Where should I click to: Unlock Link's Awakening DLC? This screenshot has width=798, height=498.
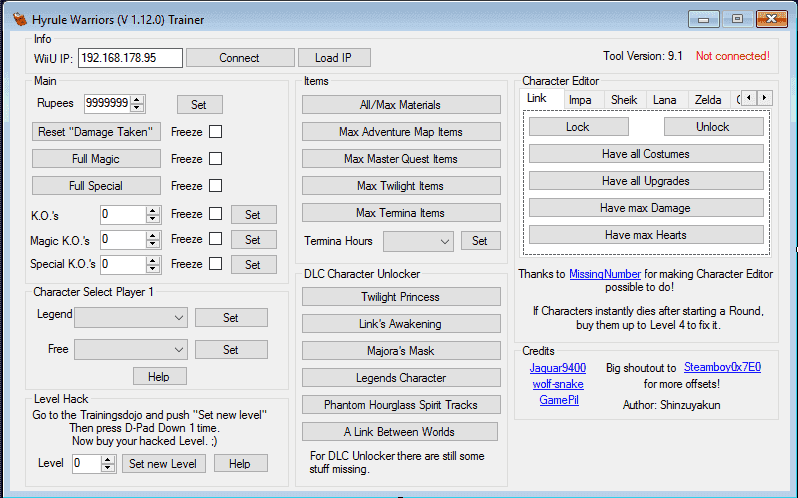[401, 324]
